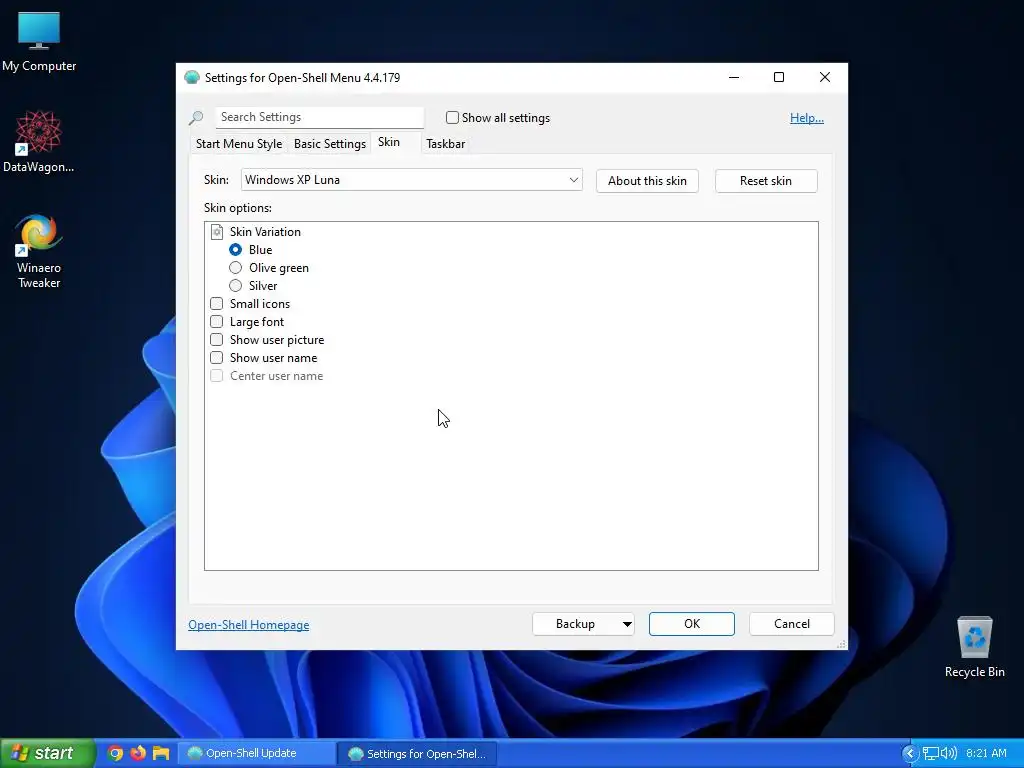Maximize the Open-Shell settings window
The image size is (1024, 768).
click(779, 77)
